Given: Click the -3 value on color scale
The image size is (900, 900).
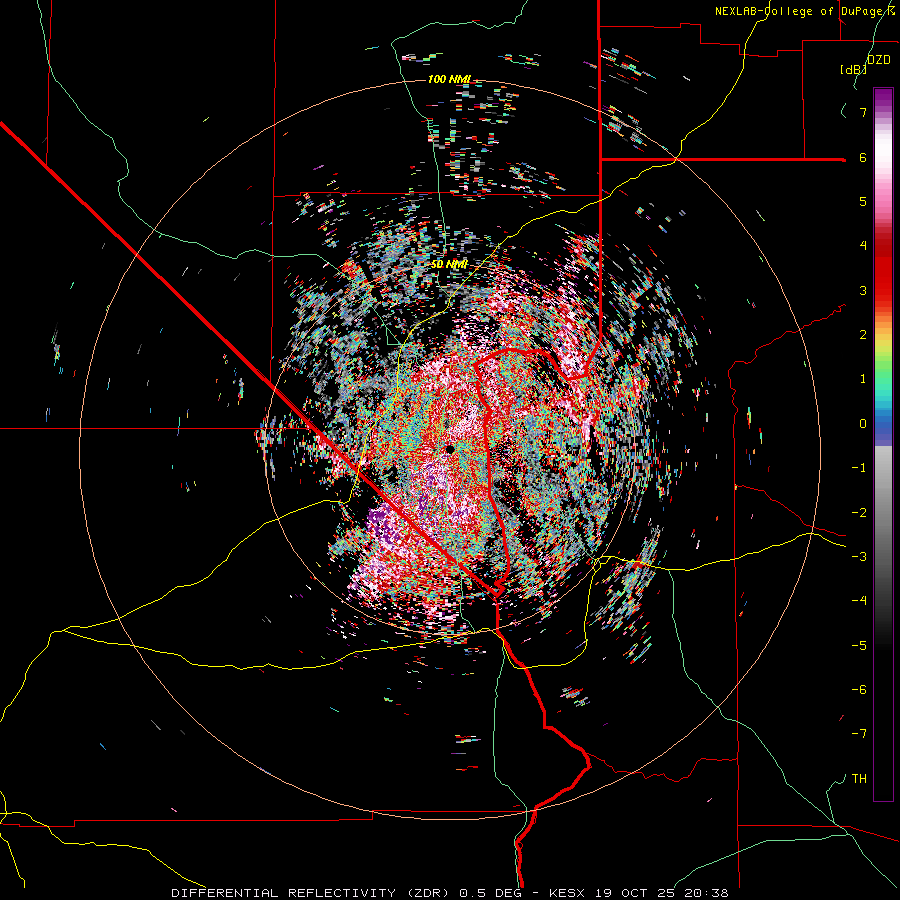Looking at the screenshot, I should 859,557.
